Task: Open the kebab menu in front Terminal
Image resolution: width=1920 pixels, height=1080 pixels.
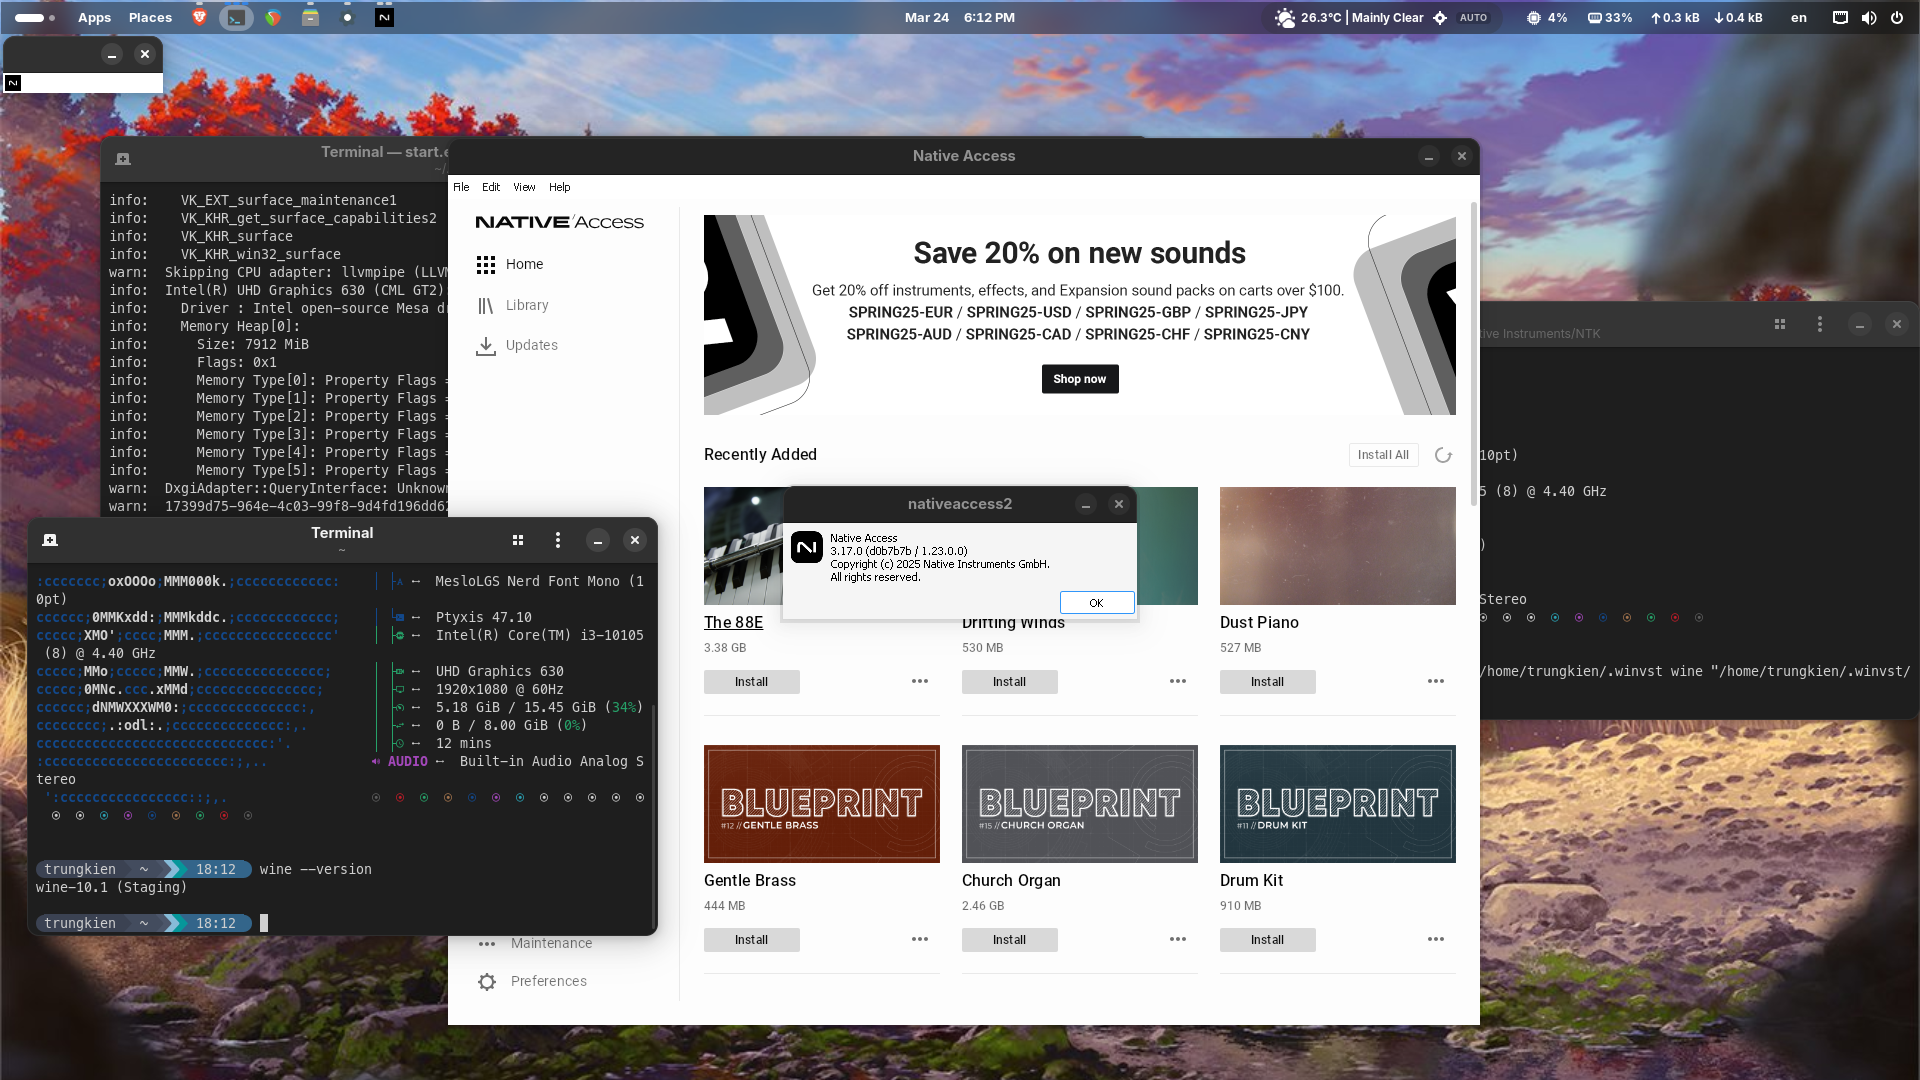Action: (558, 540)
